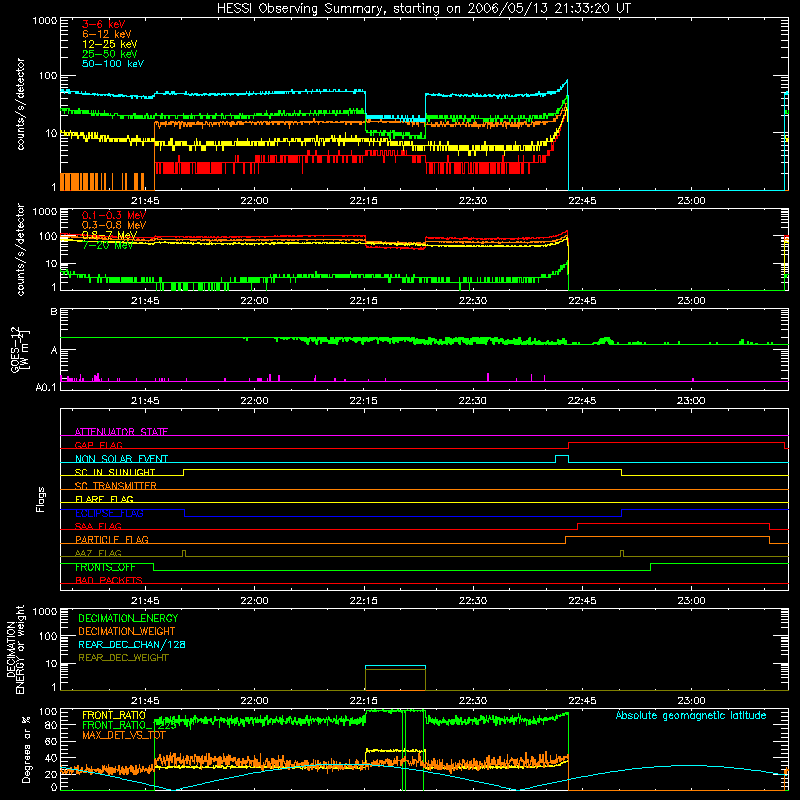Click the 'Degrees or %' axis title
Image resolution: width=800 pixels, height=800 pixels.
(26, 749)
